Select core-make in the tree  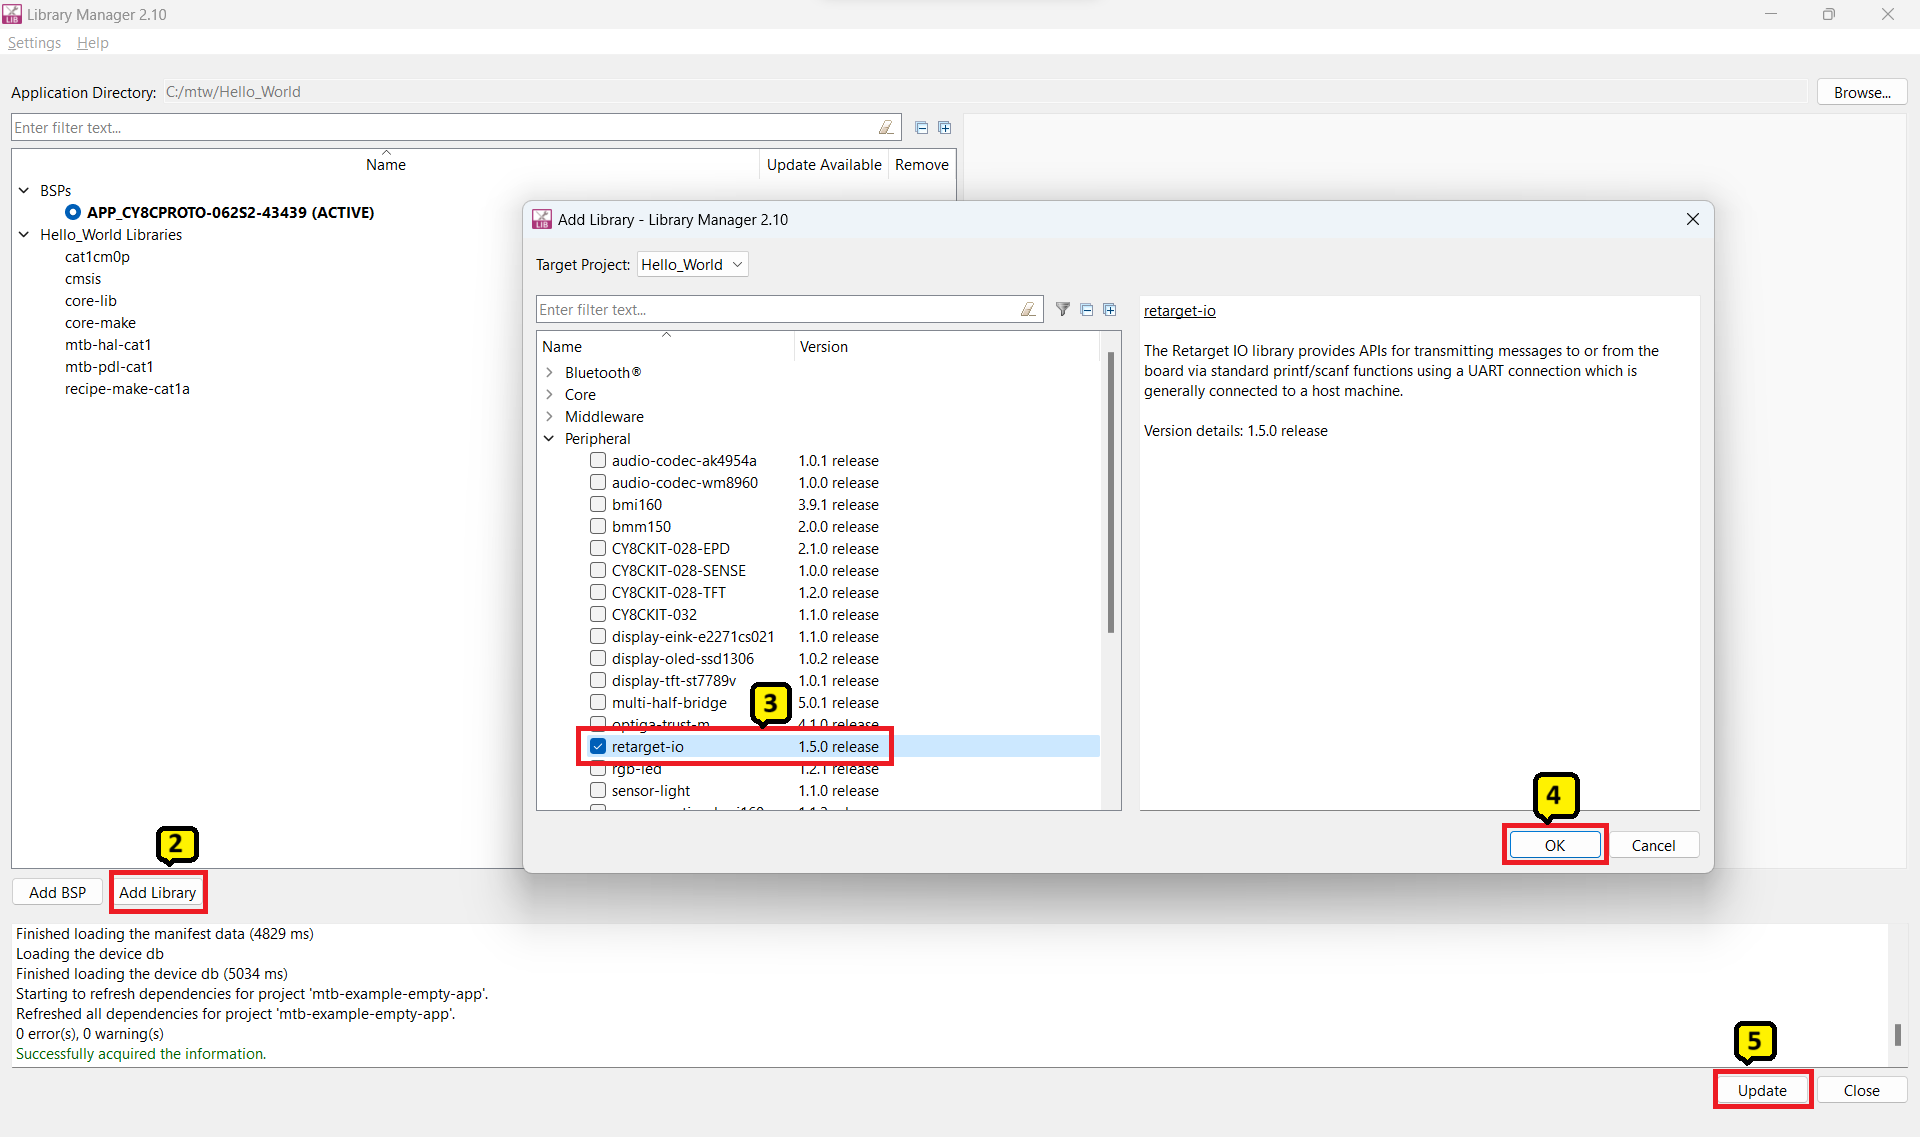pos(100,323)
